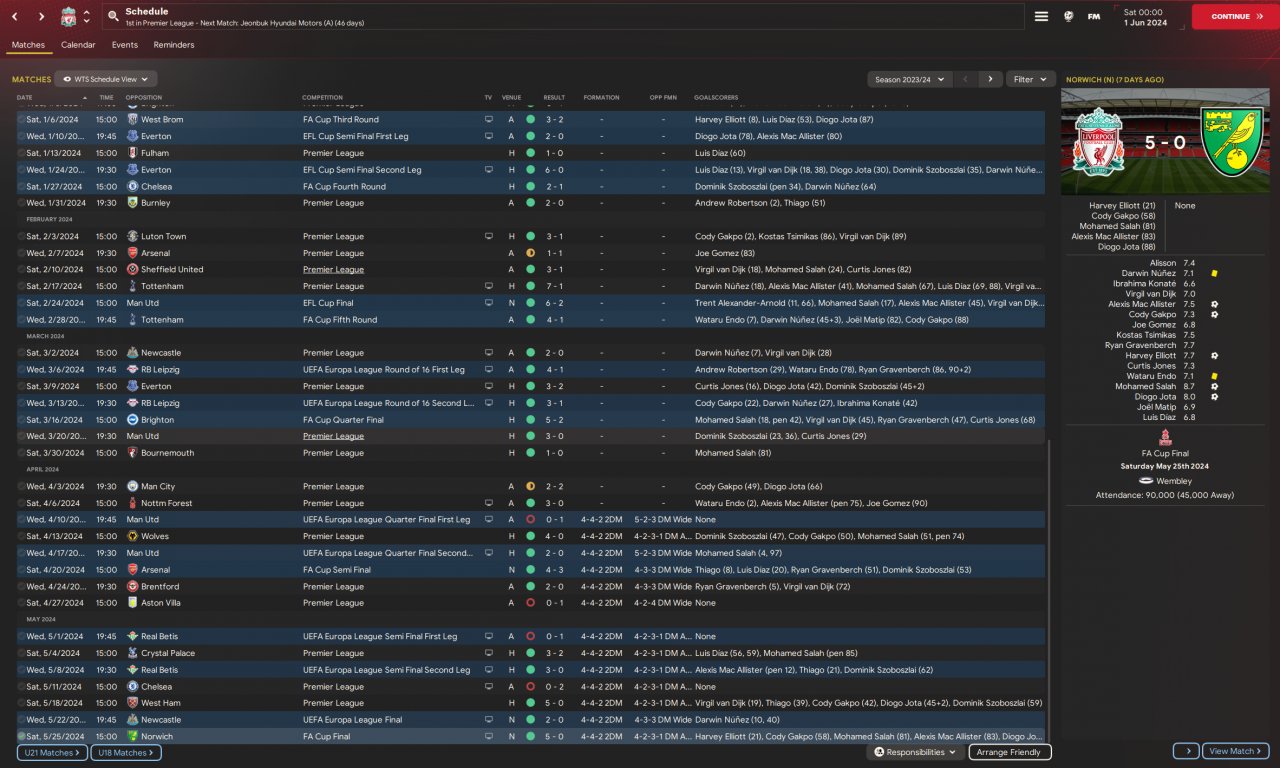
Task: Open the hamburger menu icon
Action: [x=1041, y=16]
